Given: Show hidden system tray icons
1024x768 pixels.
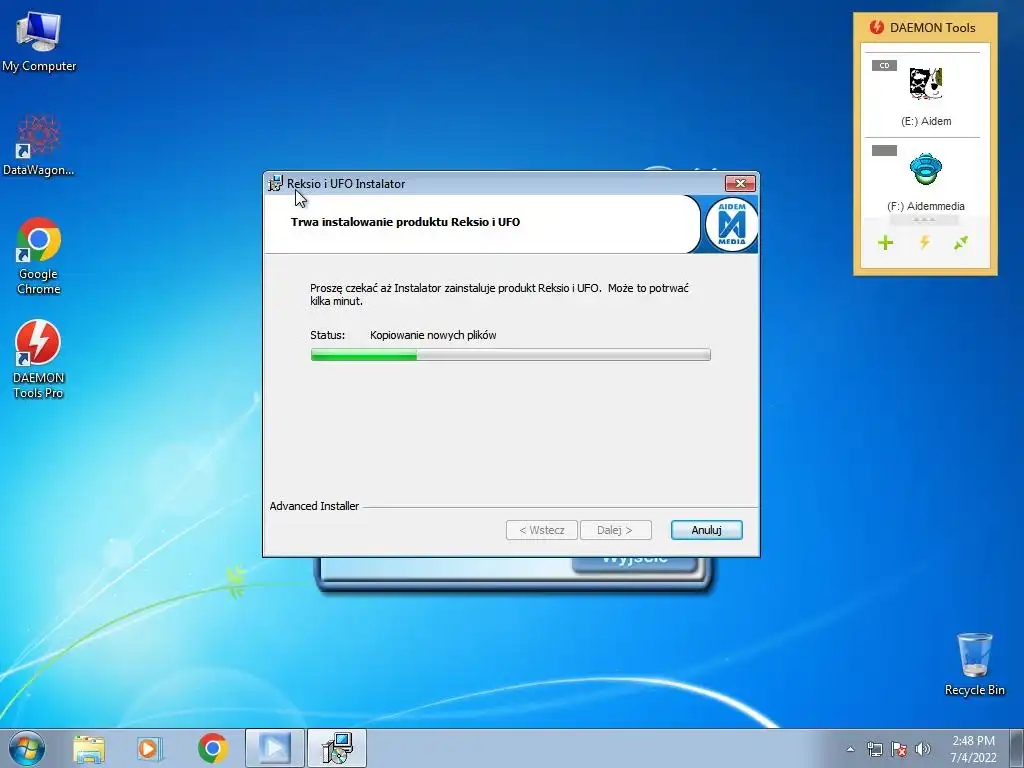Looking at the screenshot, I should [x=850, y=749].
